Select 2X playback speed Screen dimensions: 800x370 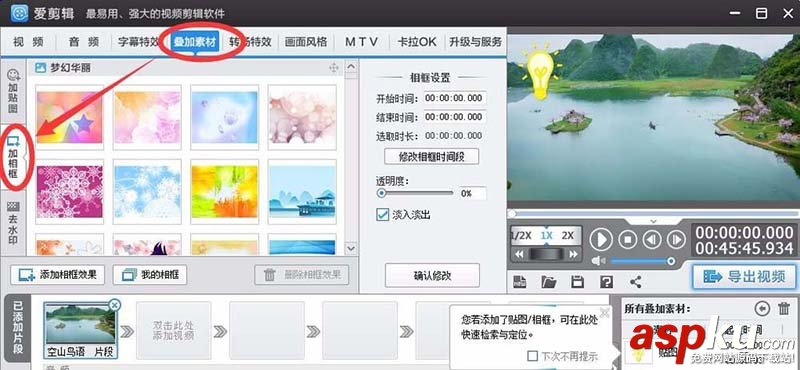[x=567, y=235]
